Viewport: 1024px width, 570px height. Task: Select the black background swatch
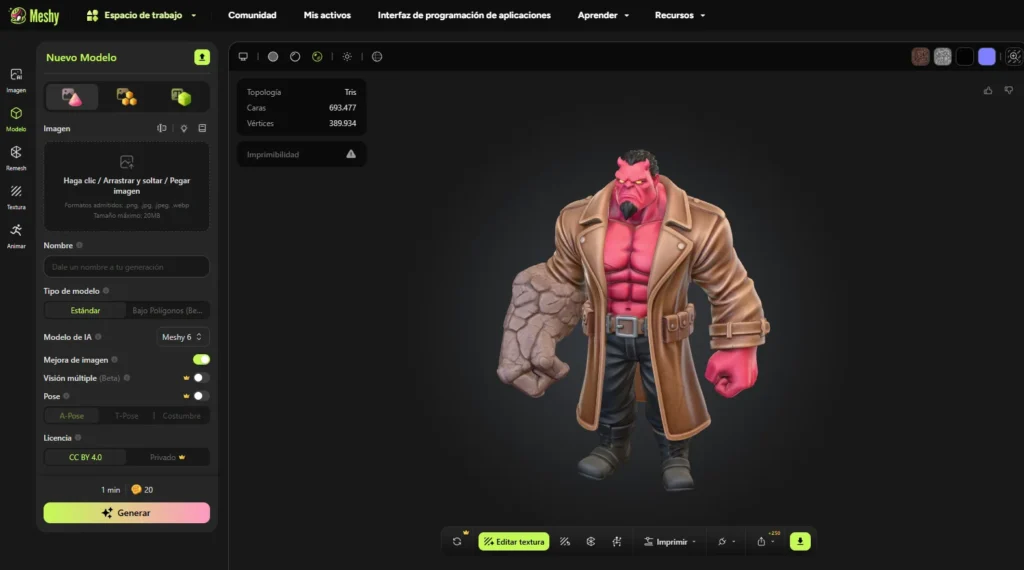pos(965,57)
